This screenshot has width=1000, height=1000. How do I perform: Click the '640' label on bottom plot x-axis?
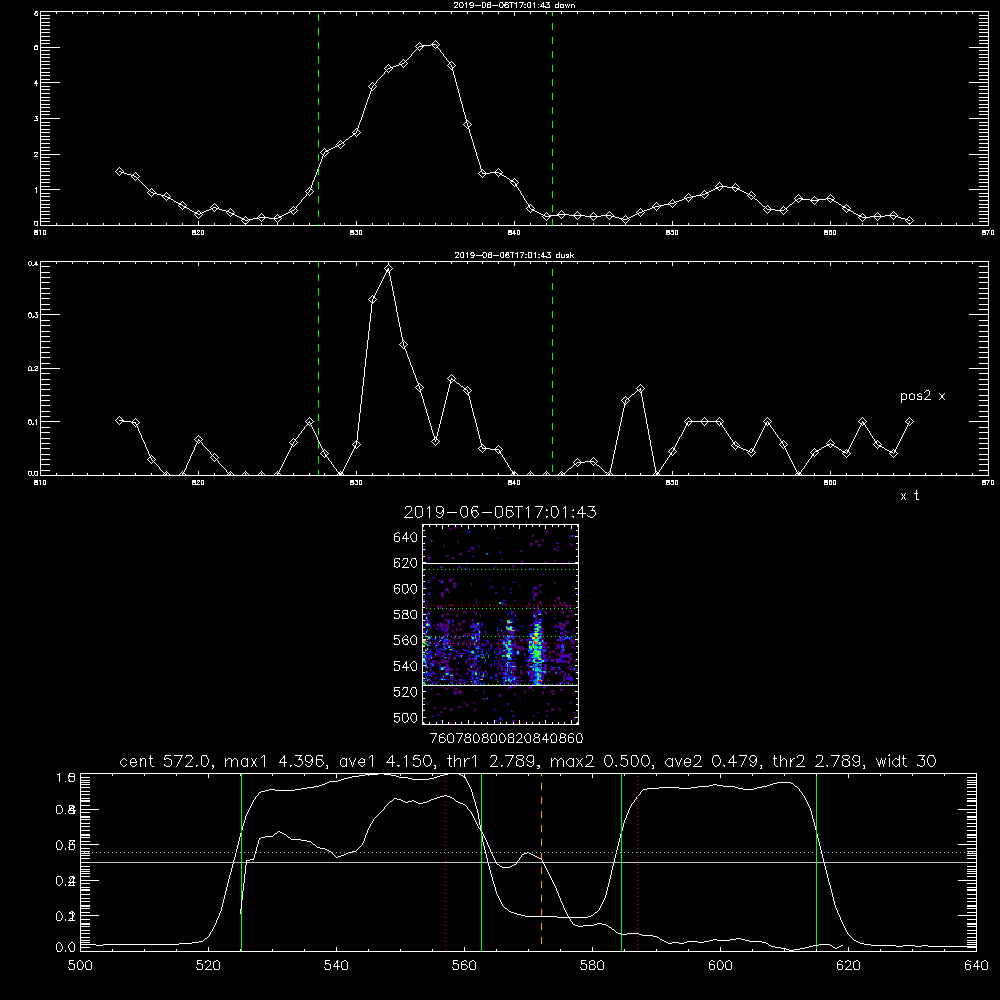click(x=976, y=966)
